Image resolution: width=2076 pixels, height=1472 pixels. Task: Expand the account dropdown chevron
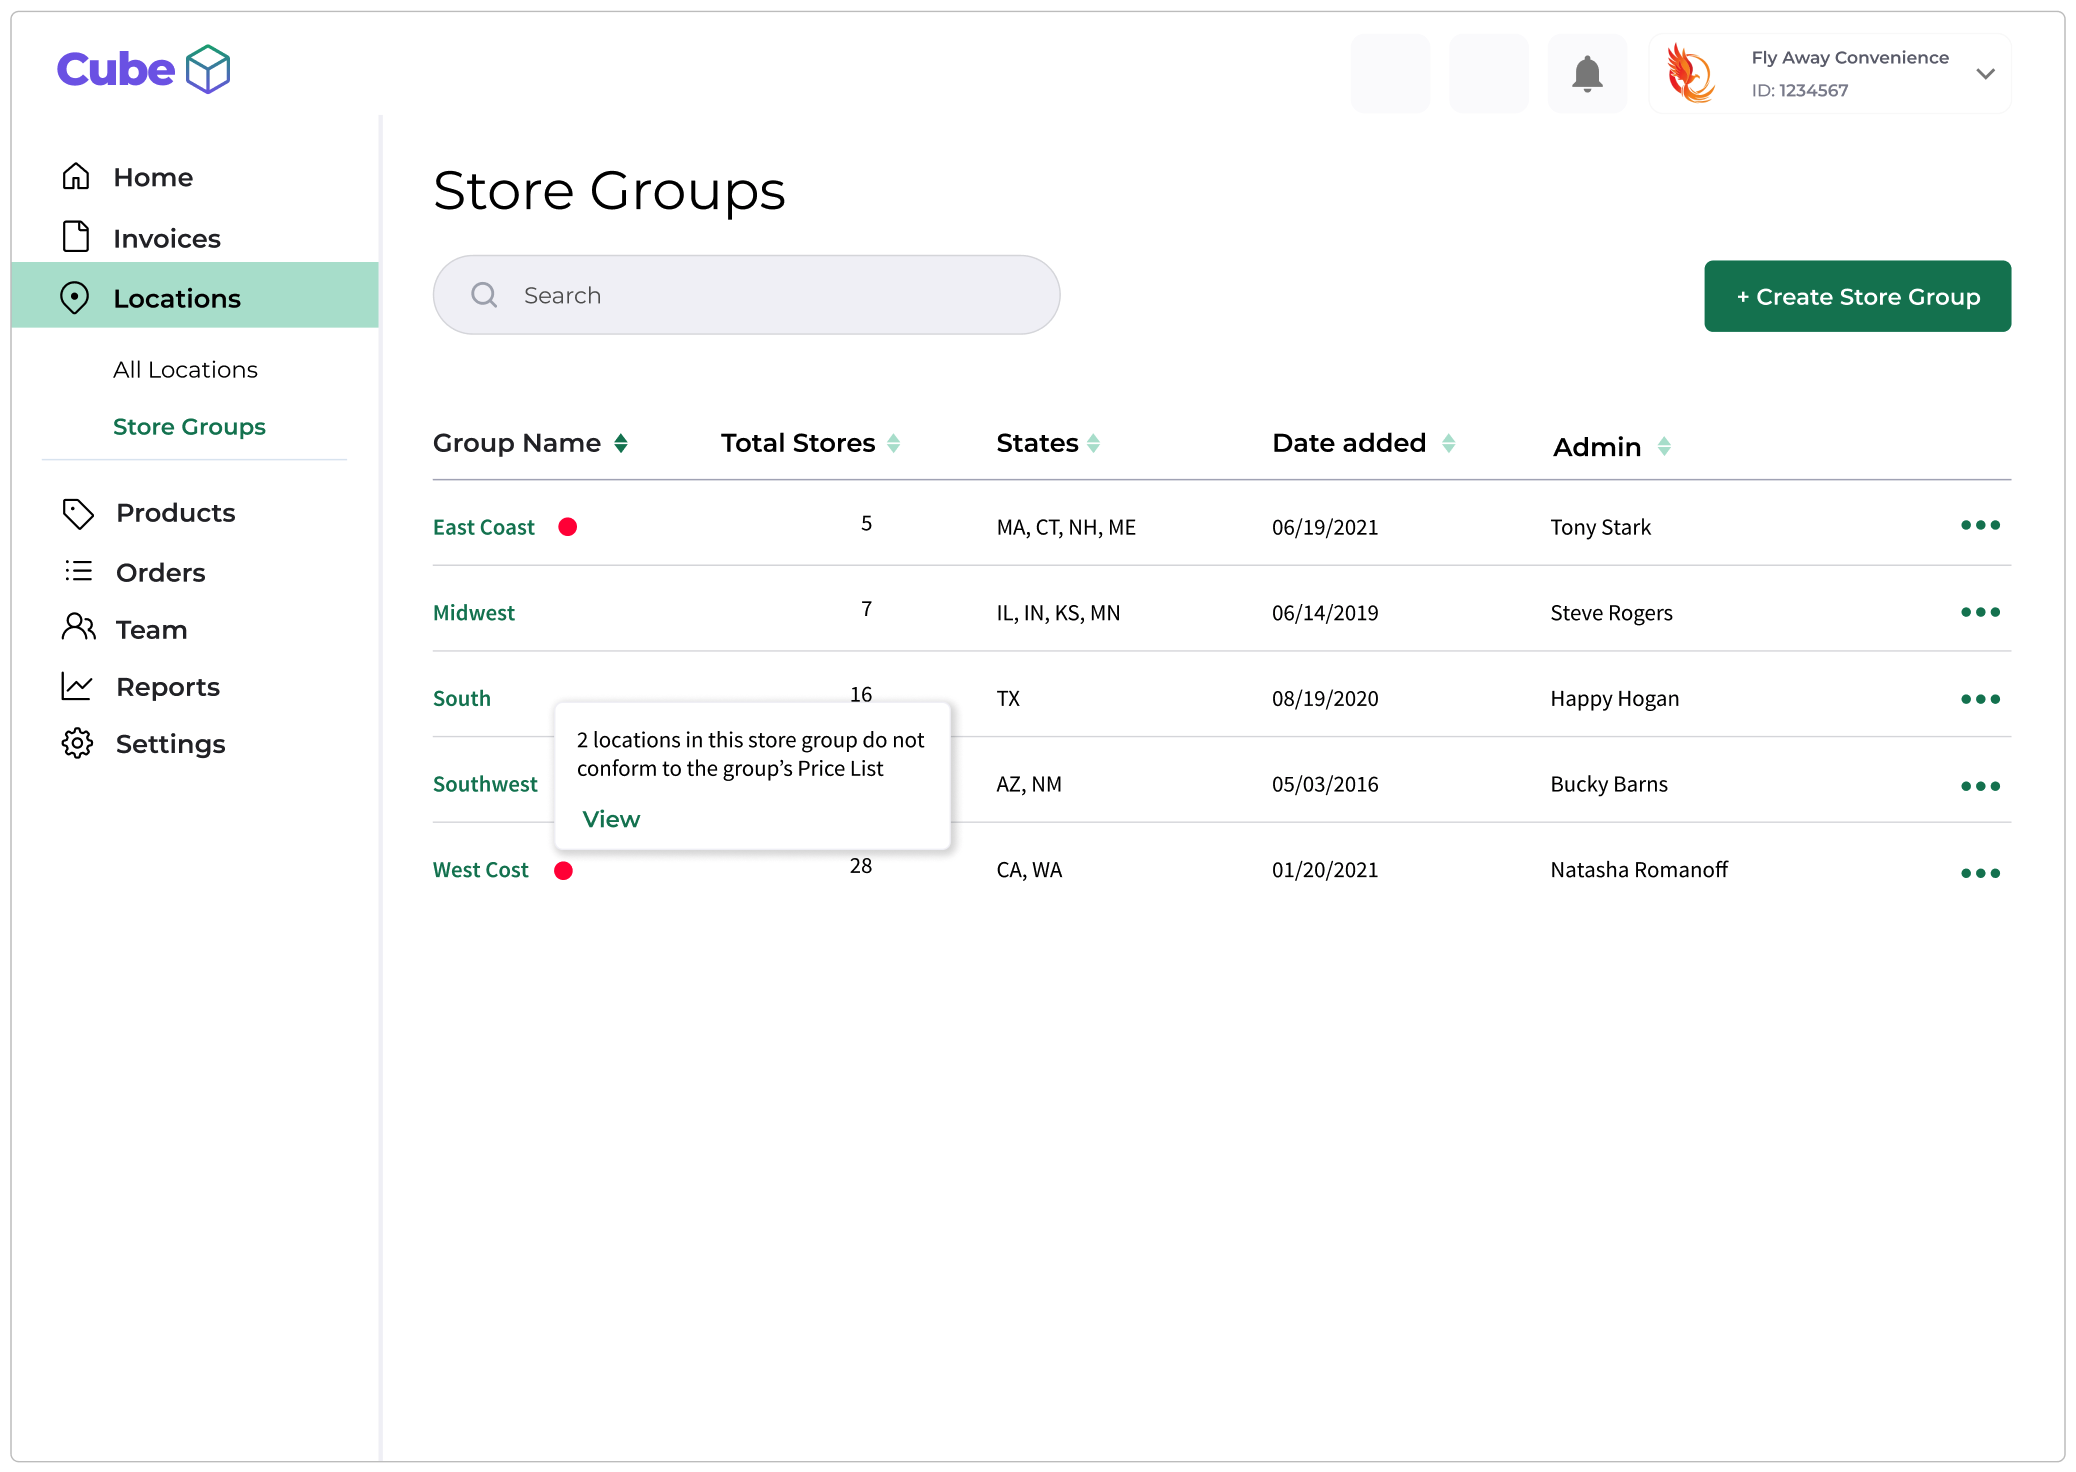[x=1985, y=74]
